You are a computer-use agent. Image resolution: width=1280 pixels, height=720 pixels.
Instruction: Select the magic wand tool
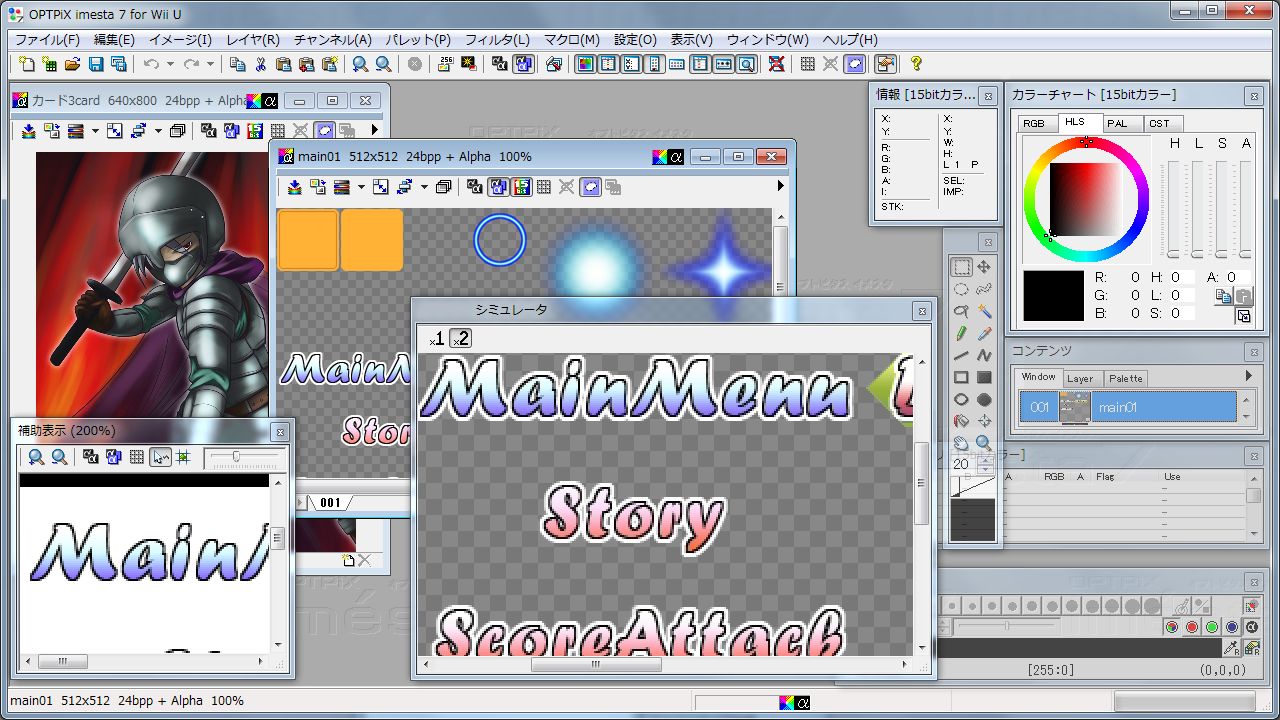(984, 311)
